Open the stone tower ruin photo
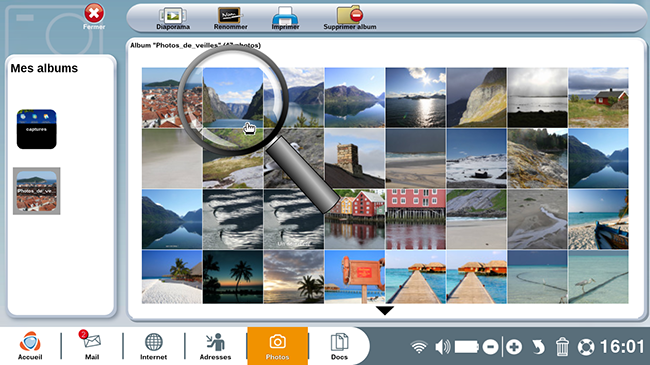Screen dimensions: 650x365 [355, 158]
